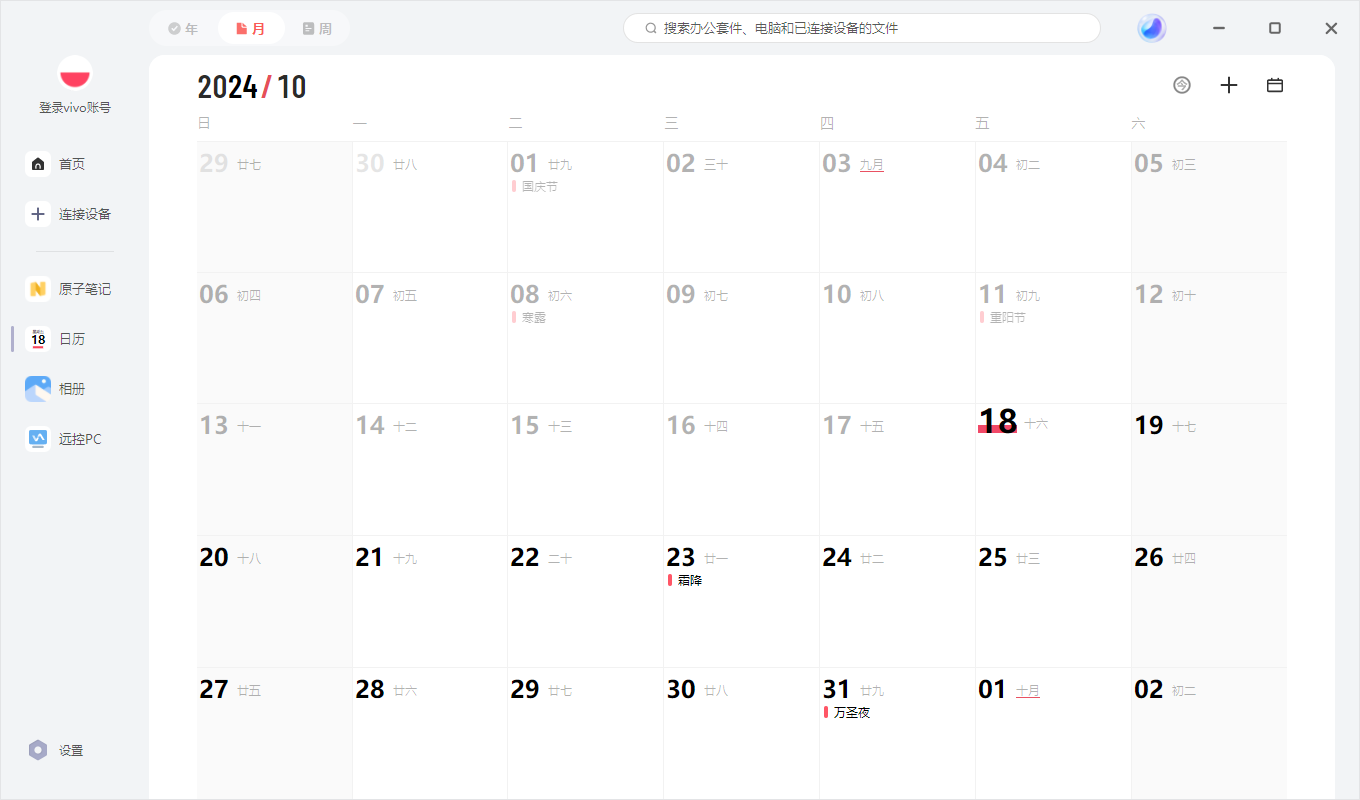This screenshot has width=1360, height=800.
Task: Select October 30 廿八 date
Action: (x=741, y=733)
